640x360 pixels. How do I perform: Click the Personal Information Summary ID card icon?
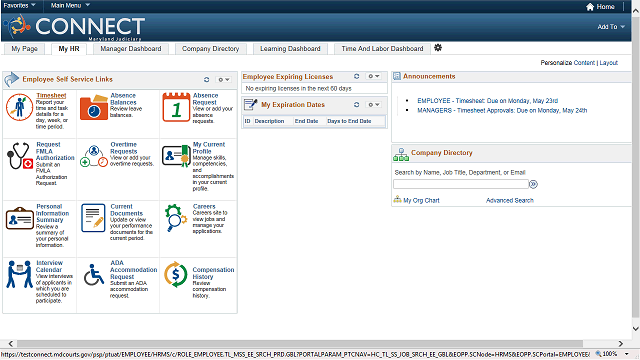(19, 218)
